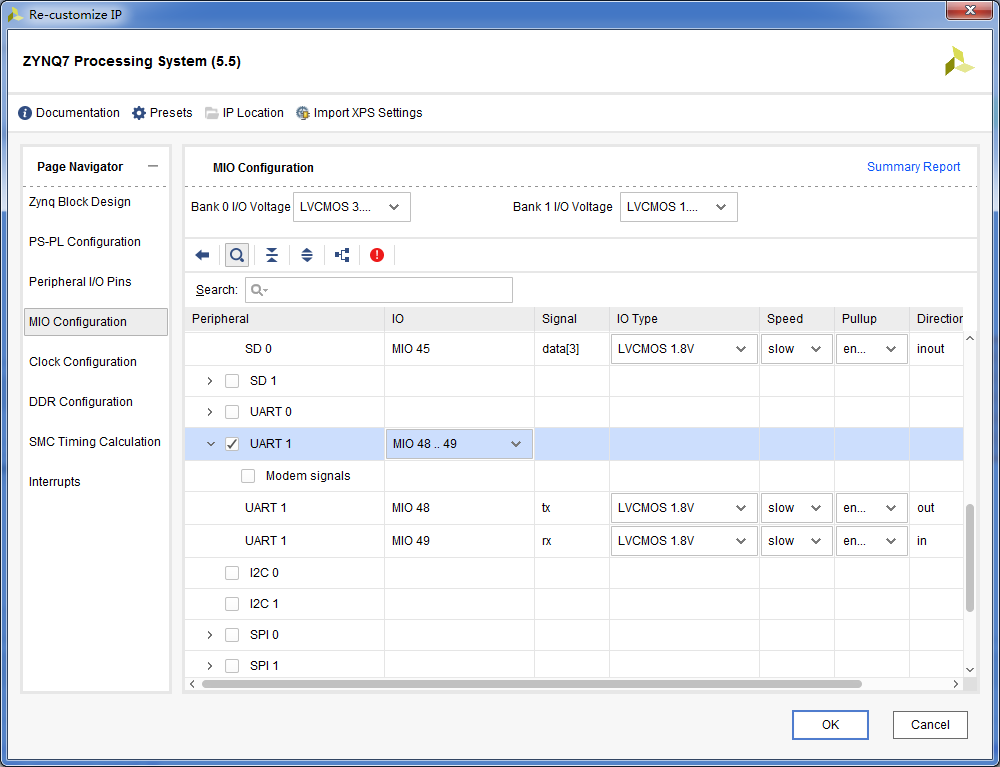Enable the UART 0 checkbox
Viewport: 1000px width, 767px height.
232,412
